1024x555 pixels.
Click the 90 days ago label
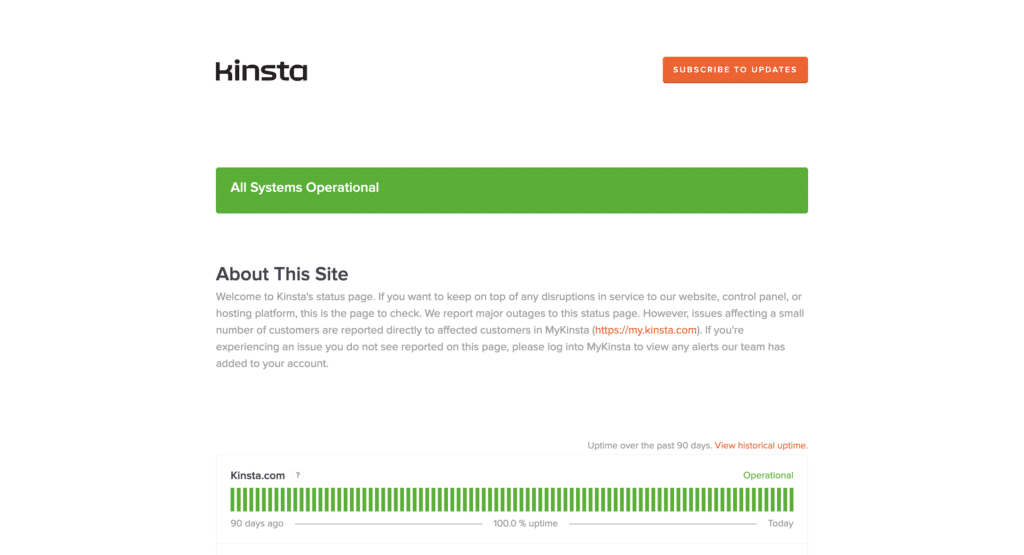257,524
